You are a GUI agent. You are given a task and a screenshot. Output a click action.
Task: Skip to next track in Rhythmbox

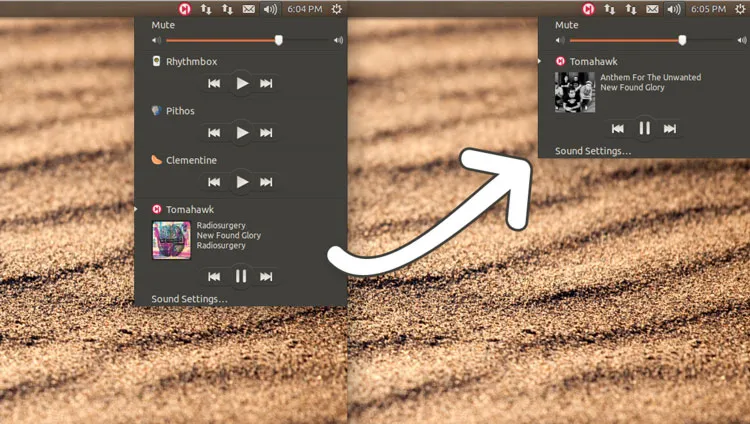[x=266, y=83]
